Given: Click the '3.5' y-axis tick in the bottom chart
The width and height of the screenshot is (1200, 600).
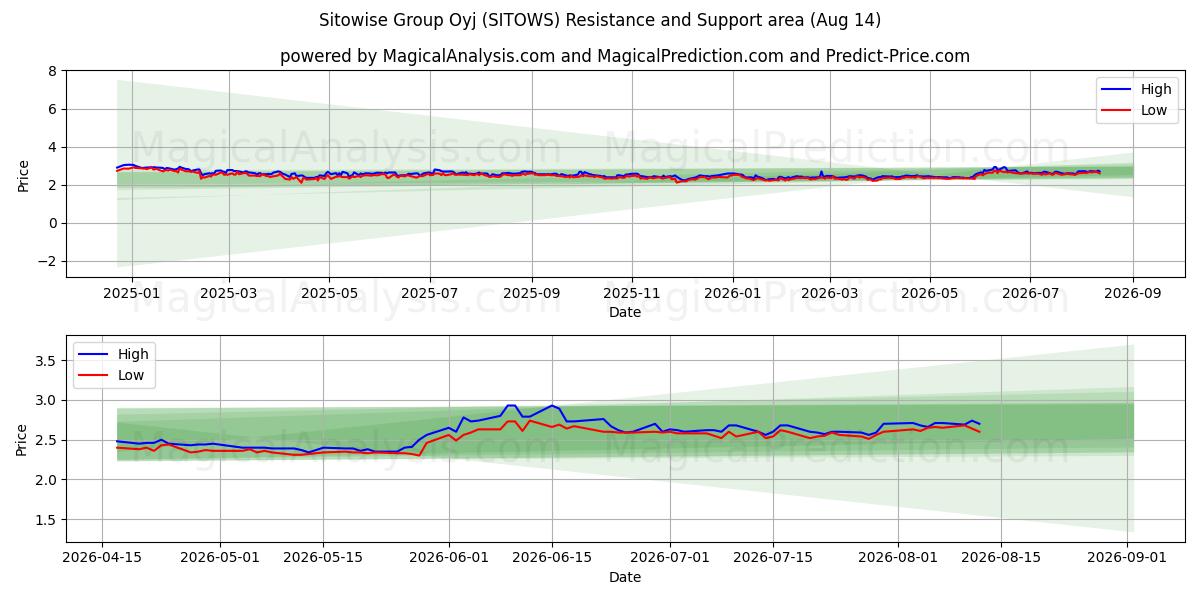Looking at the screenshot, I should tap(48, 360).
